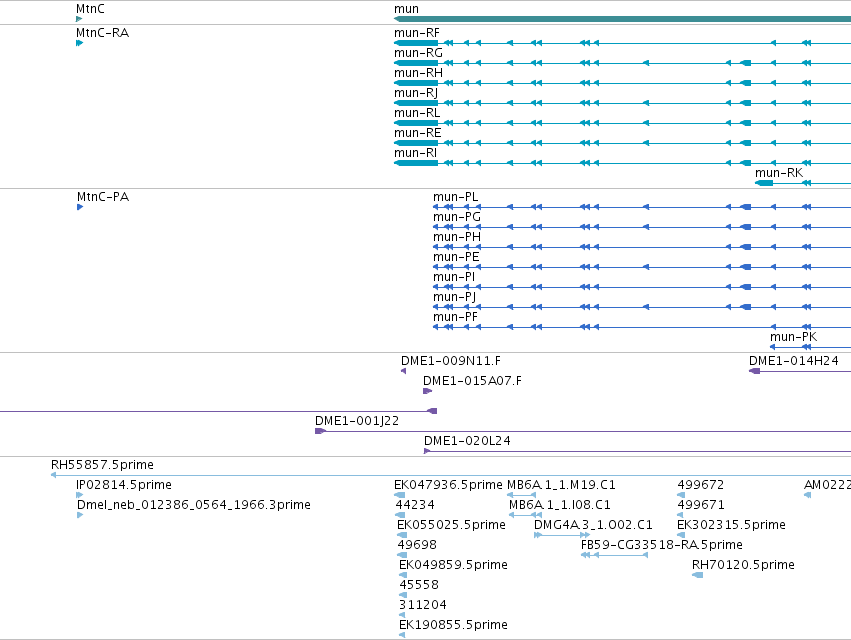The width and height of the screenshot is (851, 640).
Task: Select the DME1-009N11.F feature label
Action: 450,361
